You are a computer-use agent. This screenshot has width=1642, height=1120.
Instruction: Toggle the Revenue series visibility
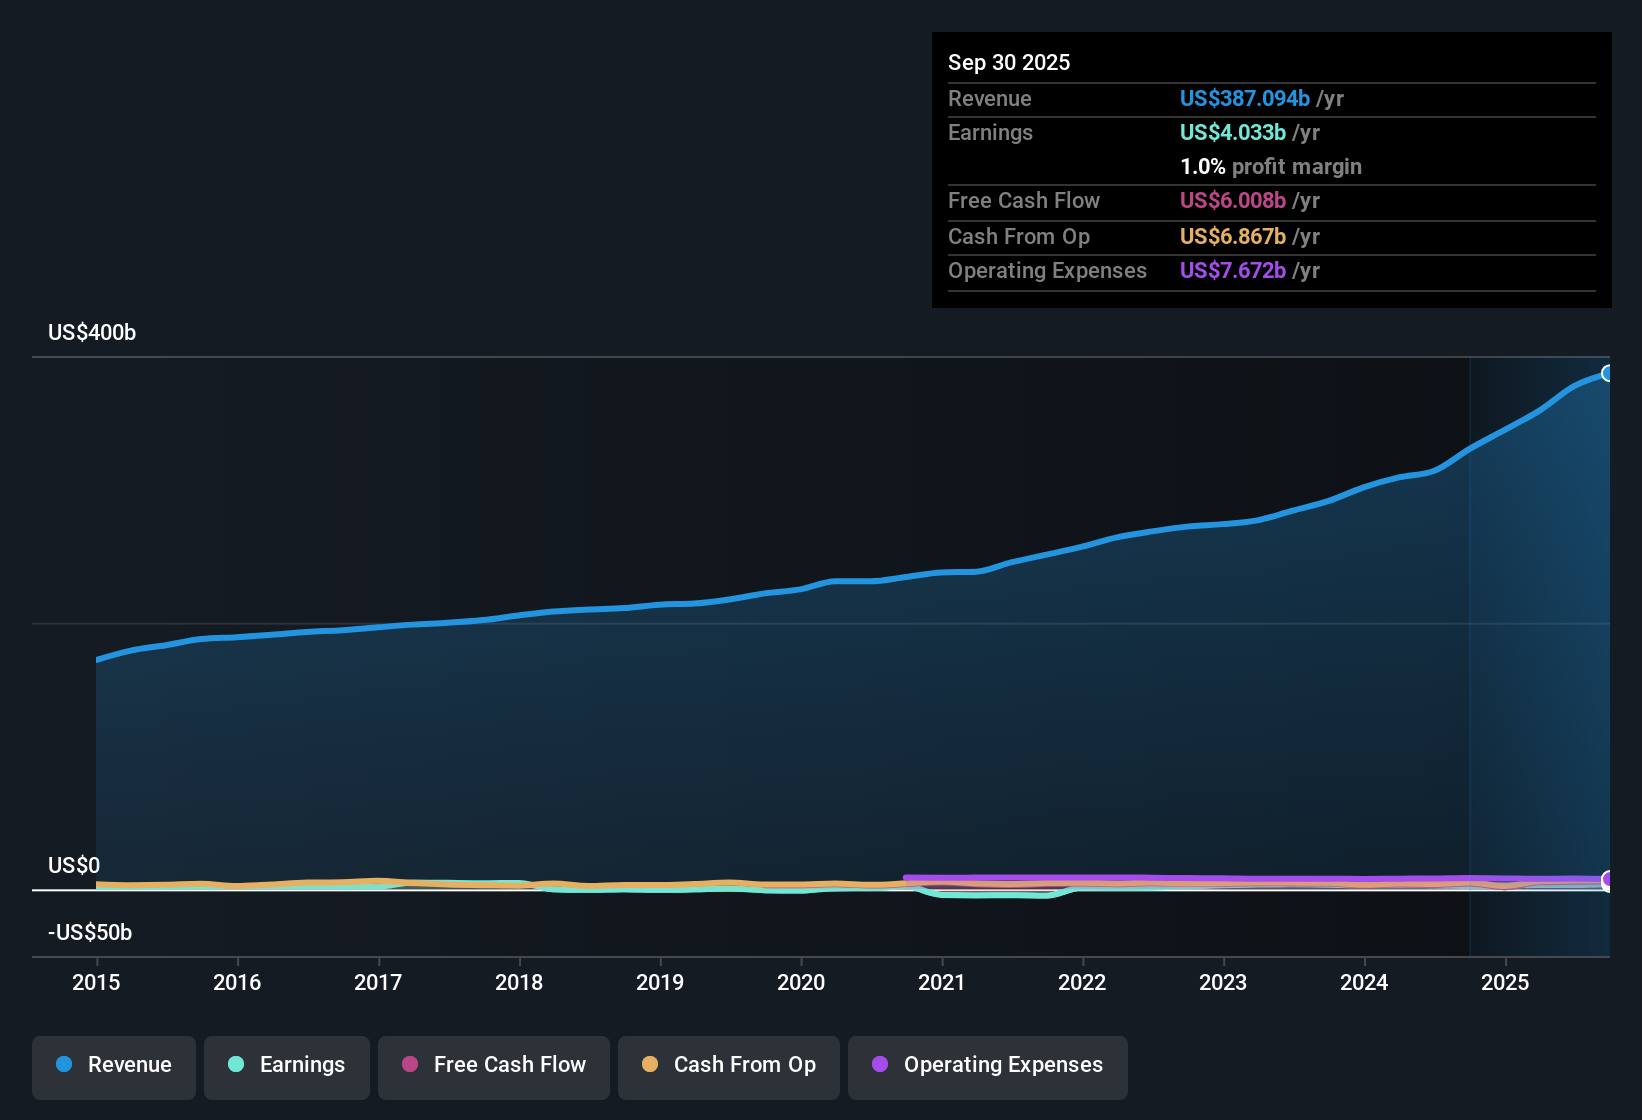(x=113, y=1065)
